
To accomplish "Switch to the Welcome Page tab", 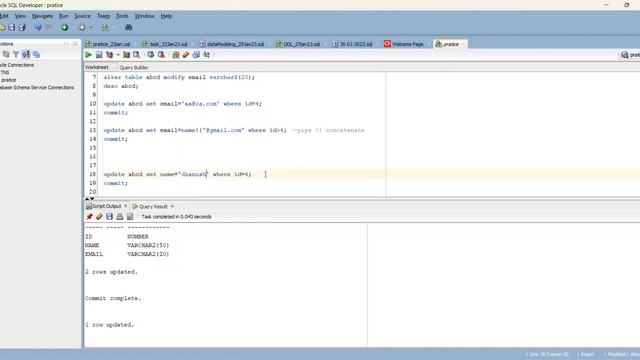I will point(407,44).
